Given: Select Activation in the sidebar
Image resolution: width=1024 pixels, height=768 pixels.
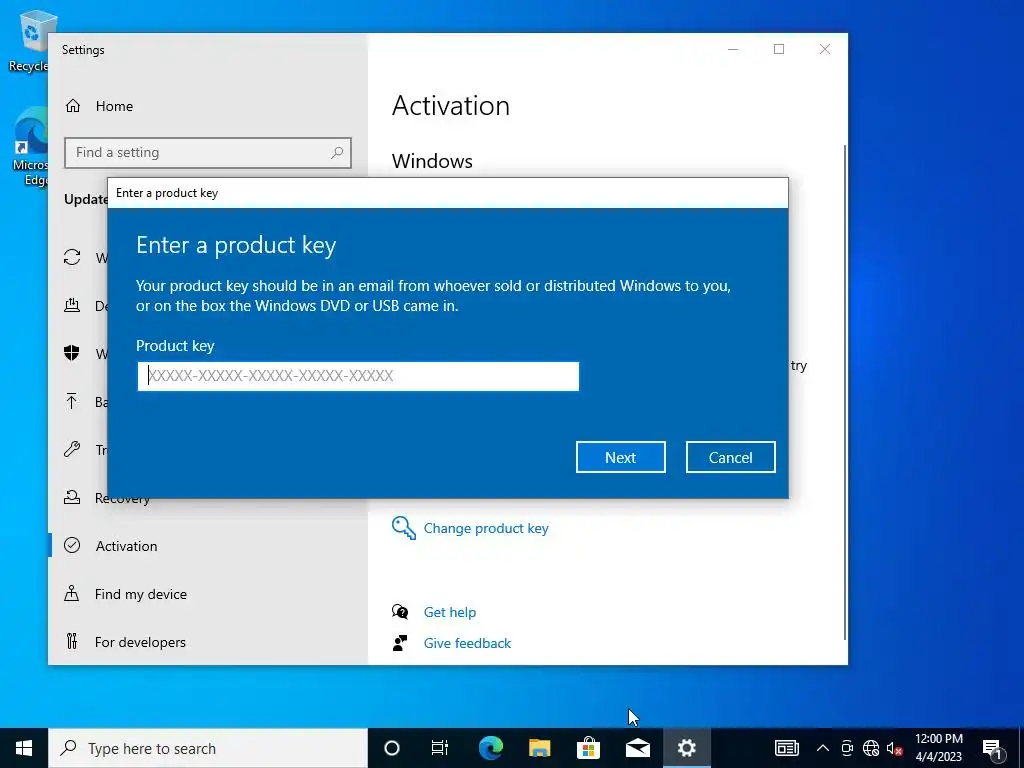Looking at the screenshot, I should [126, 546].
